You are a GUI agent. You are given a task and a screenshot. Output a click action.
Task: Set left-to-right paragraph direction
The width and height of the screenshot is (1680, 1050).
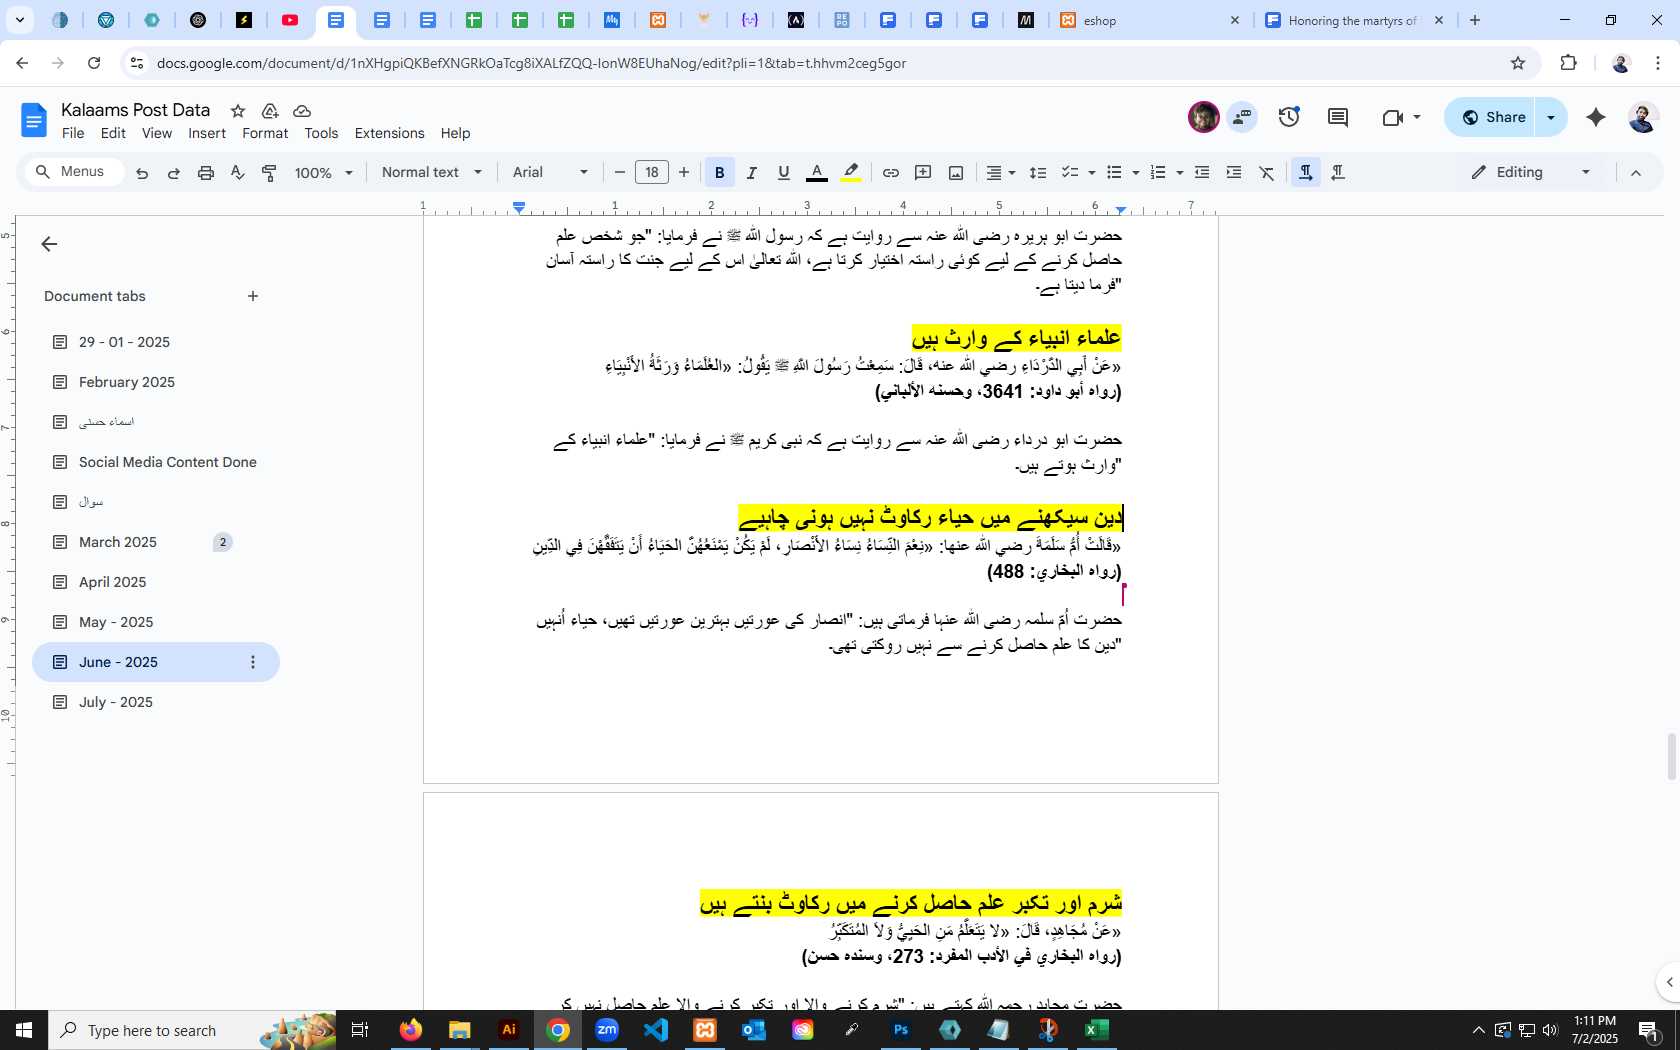(1306, 173)
